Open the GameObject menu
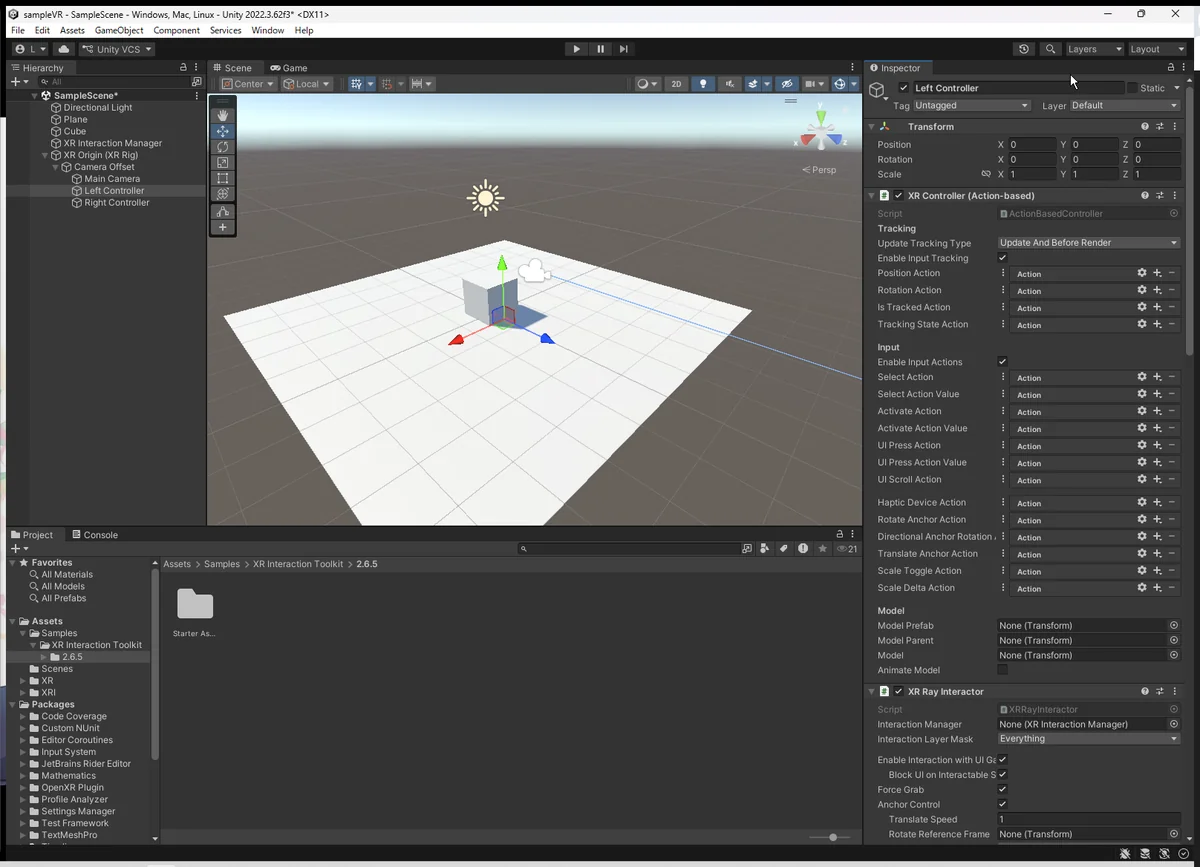The width and height of the screenshot is (1200, 867). coord(119,30)
